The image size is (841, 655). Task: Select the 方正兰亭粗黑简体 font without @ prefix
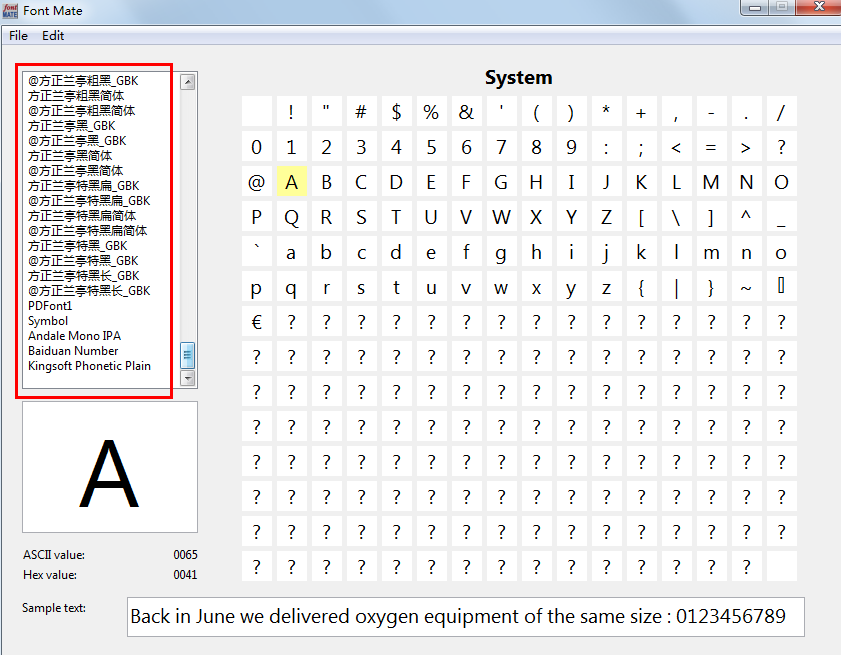(x=76, y=95)
